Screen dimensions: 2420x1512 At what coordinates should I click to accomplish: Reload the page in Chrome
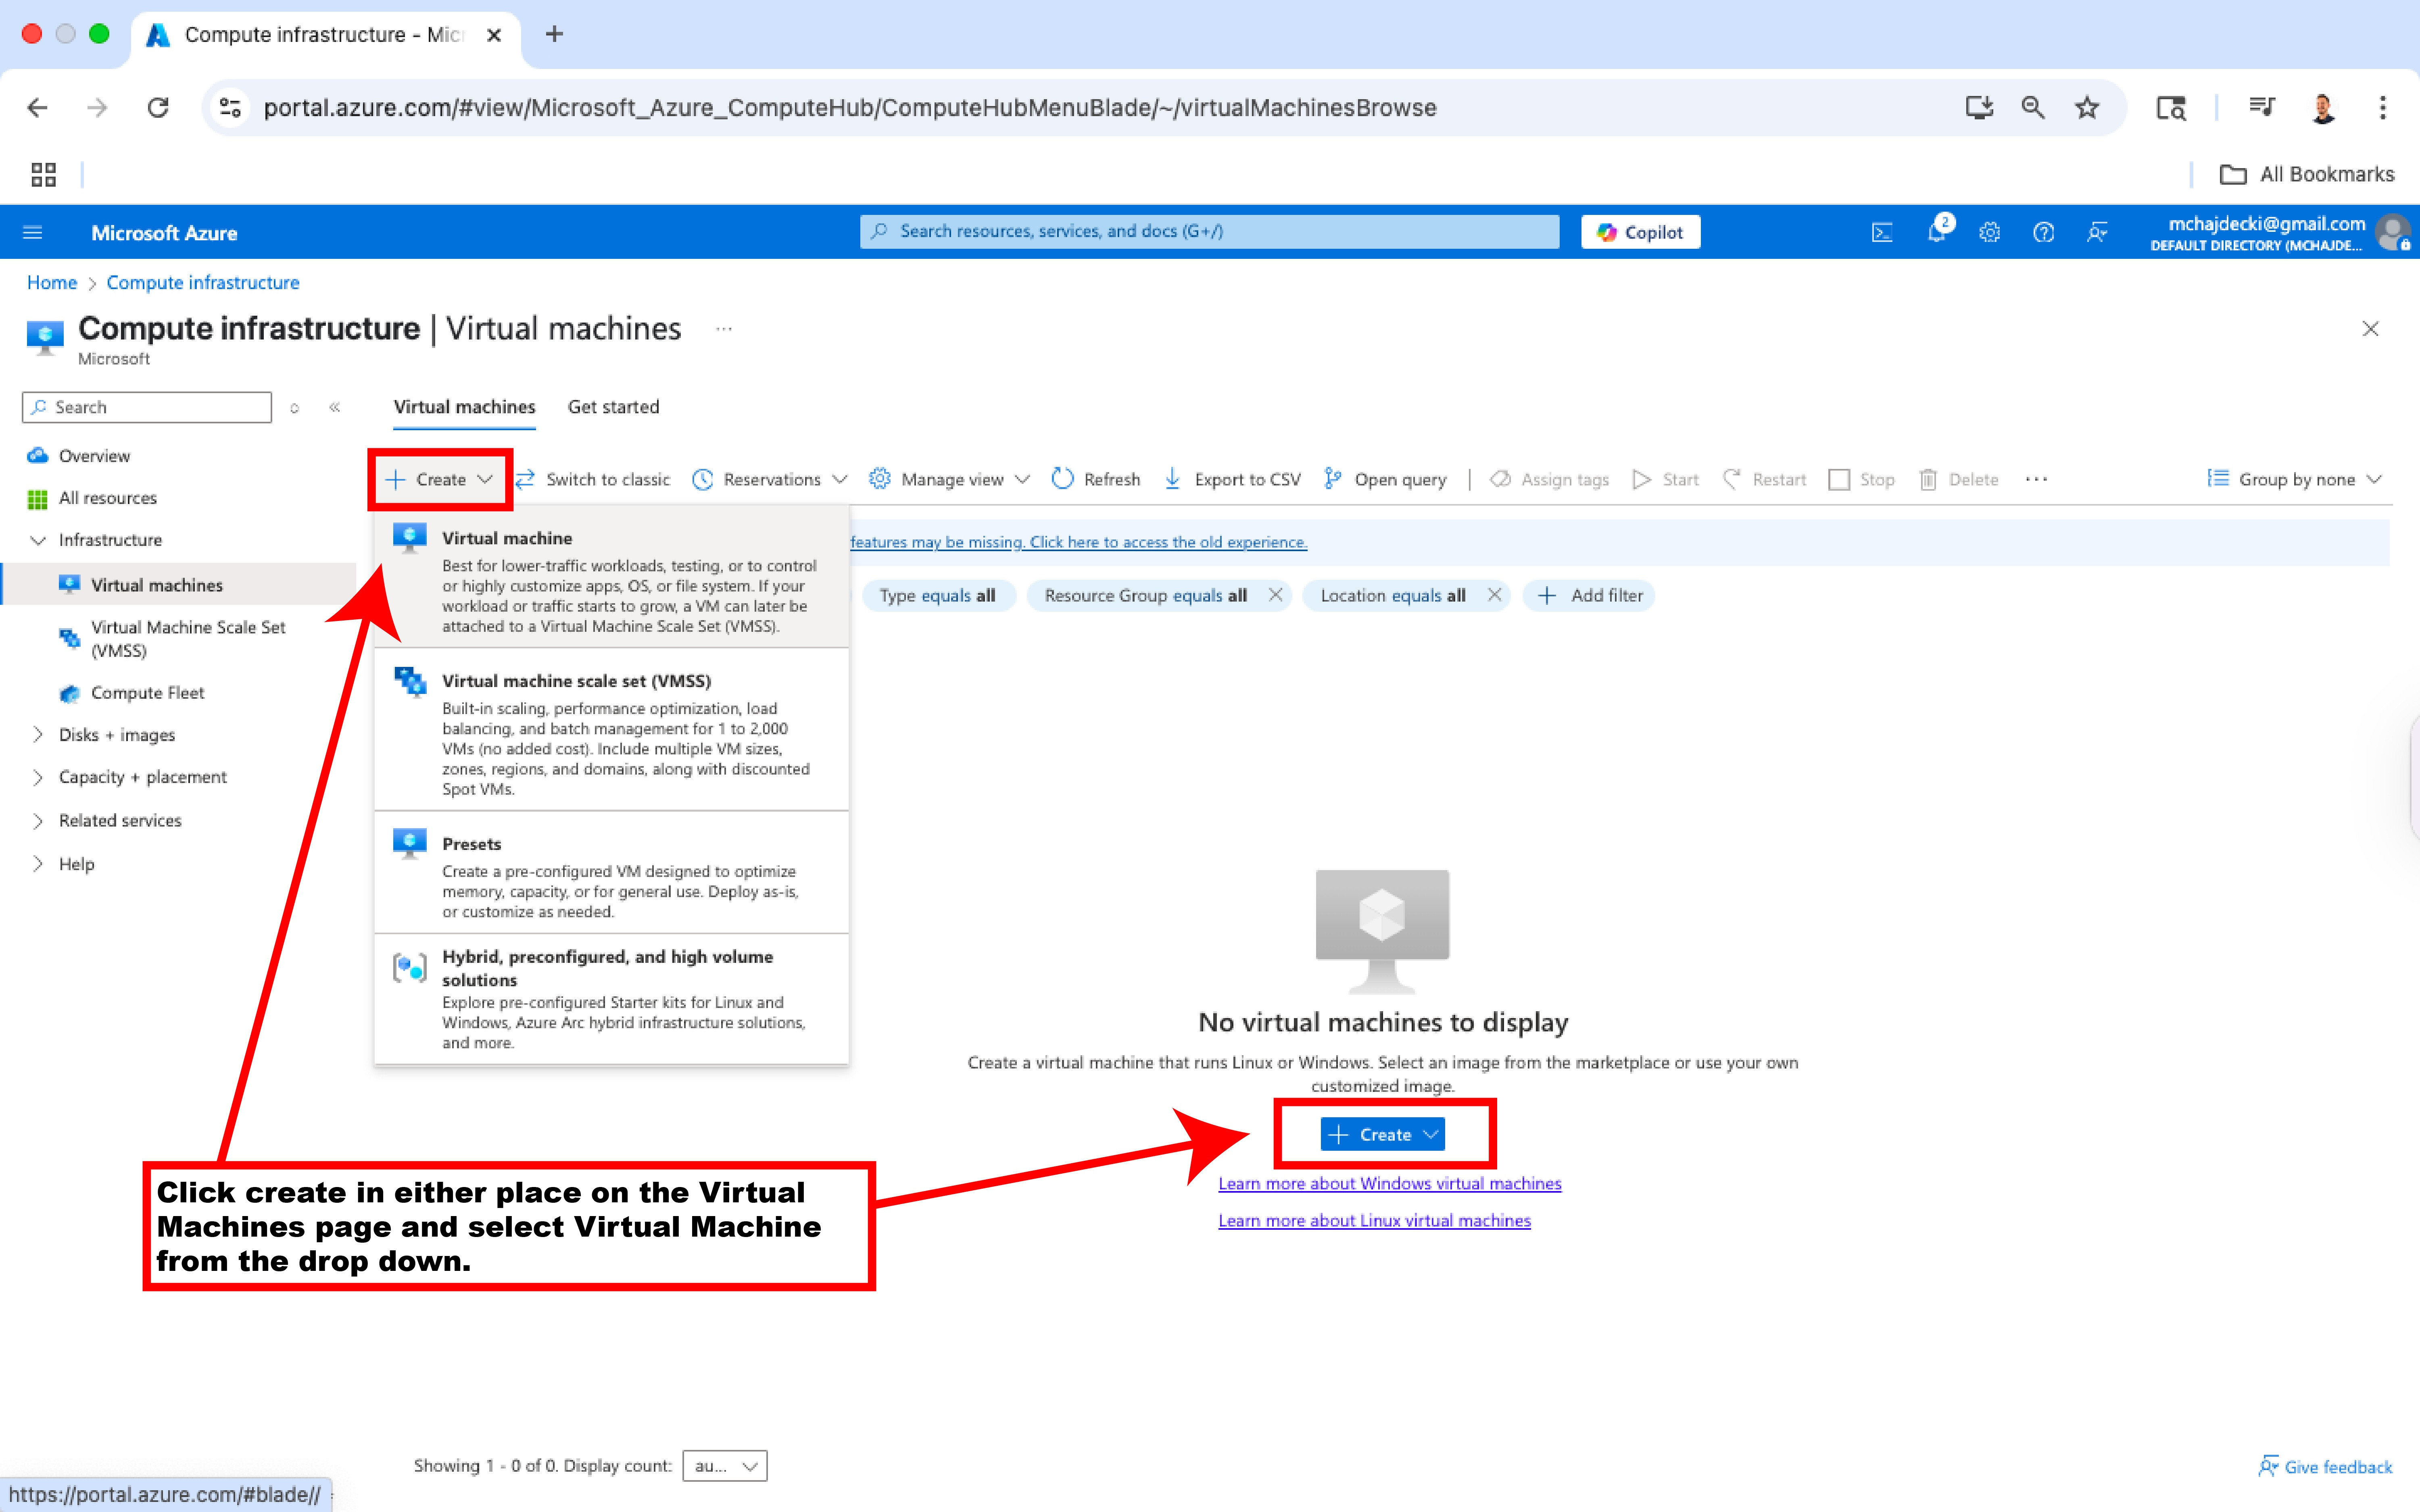pyautogui.click(x=158, y=108)
